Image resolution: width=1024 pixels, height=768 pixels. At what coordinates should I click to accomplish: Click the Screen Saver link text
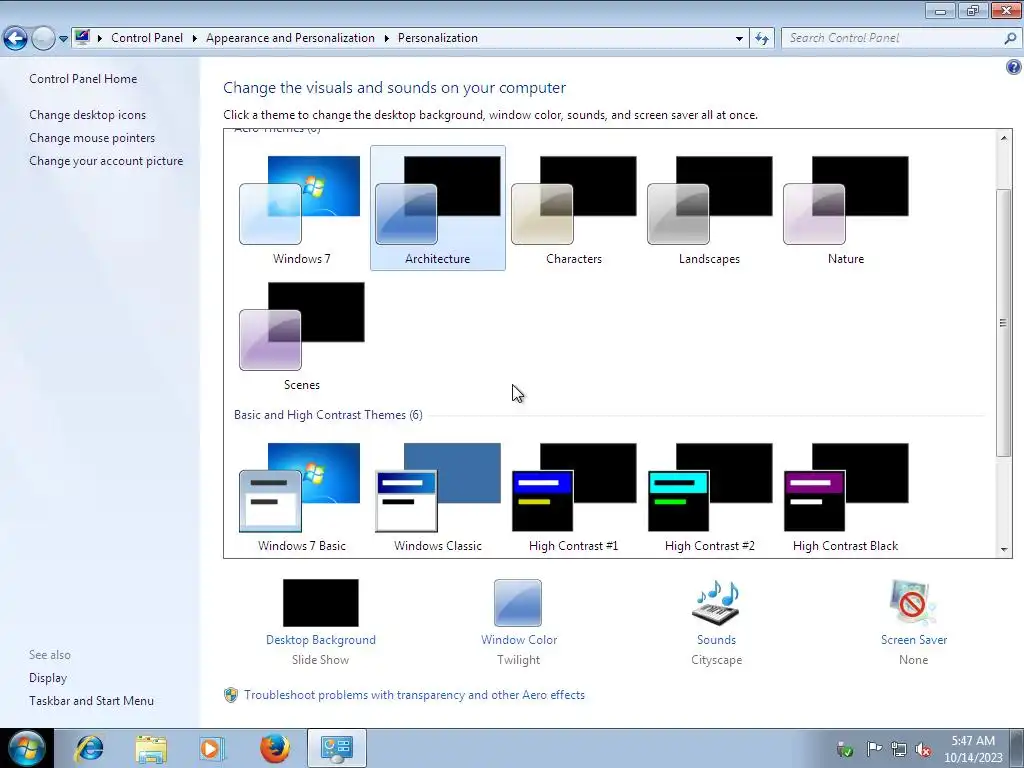pyautogui.click(x=914, y=640)
